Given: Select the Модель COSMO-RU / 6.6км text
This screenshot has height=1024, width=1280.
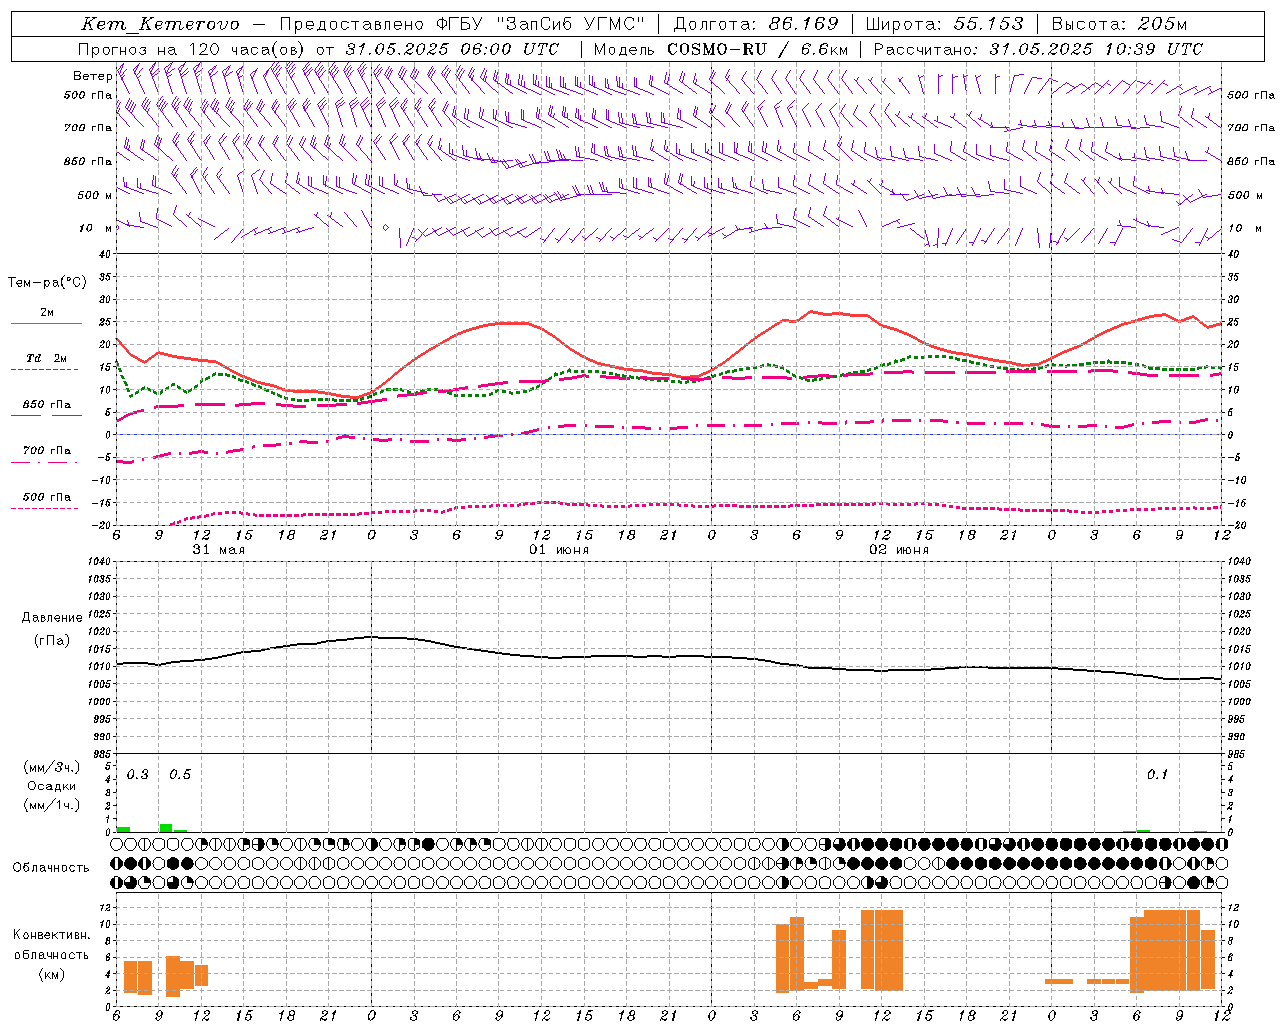Looking at the screenshot, I should [x=721, y=49].
